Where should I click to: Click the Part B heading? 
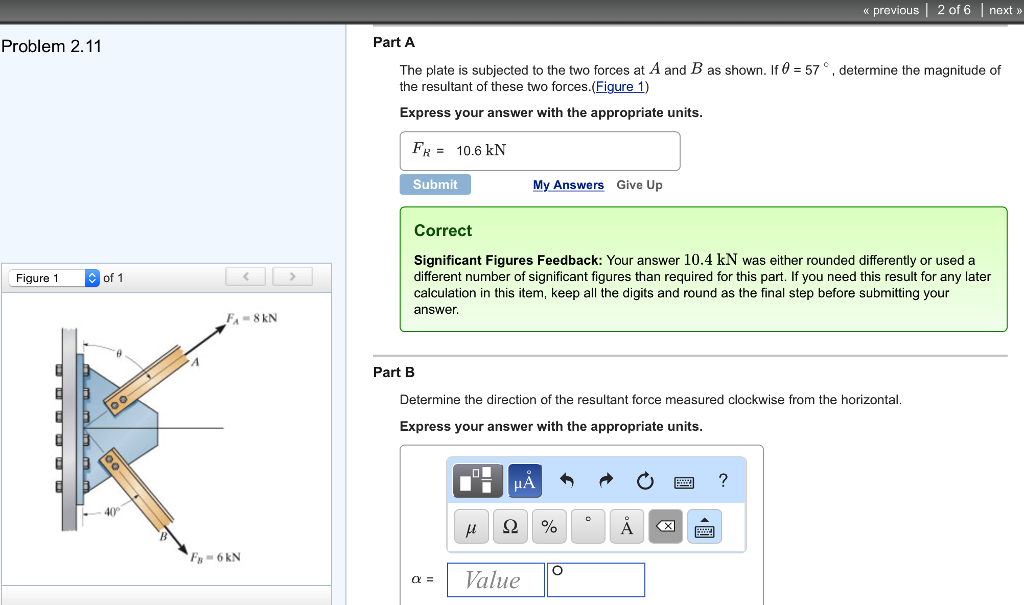coord(394,372)
